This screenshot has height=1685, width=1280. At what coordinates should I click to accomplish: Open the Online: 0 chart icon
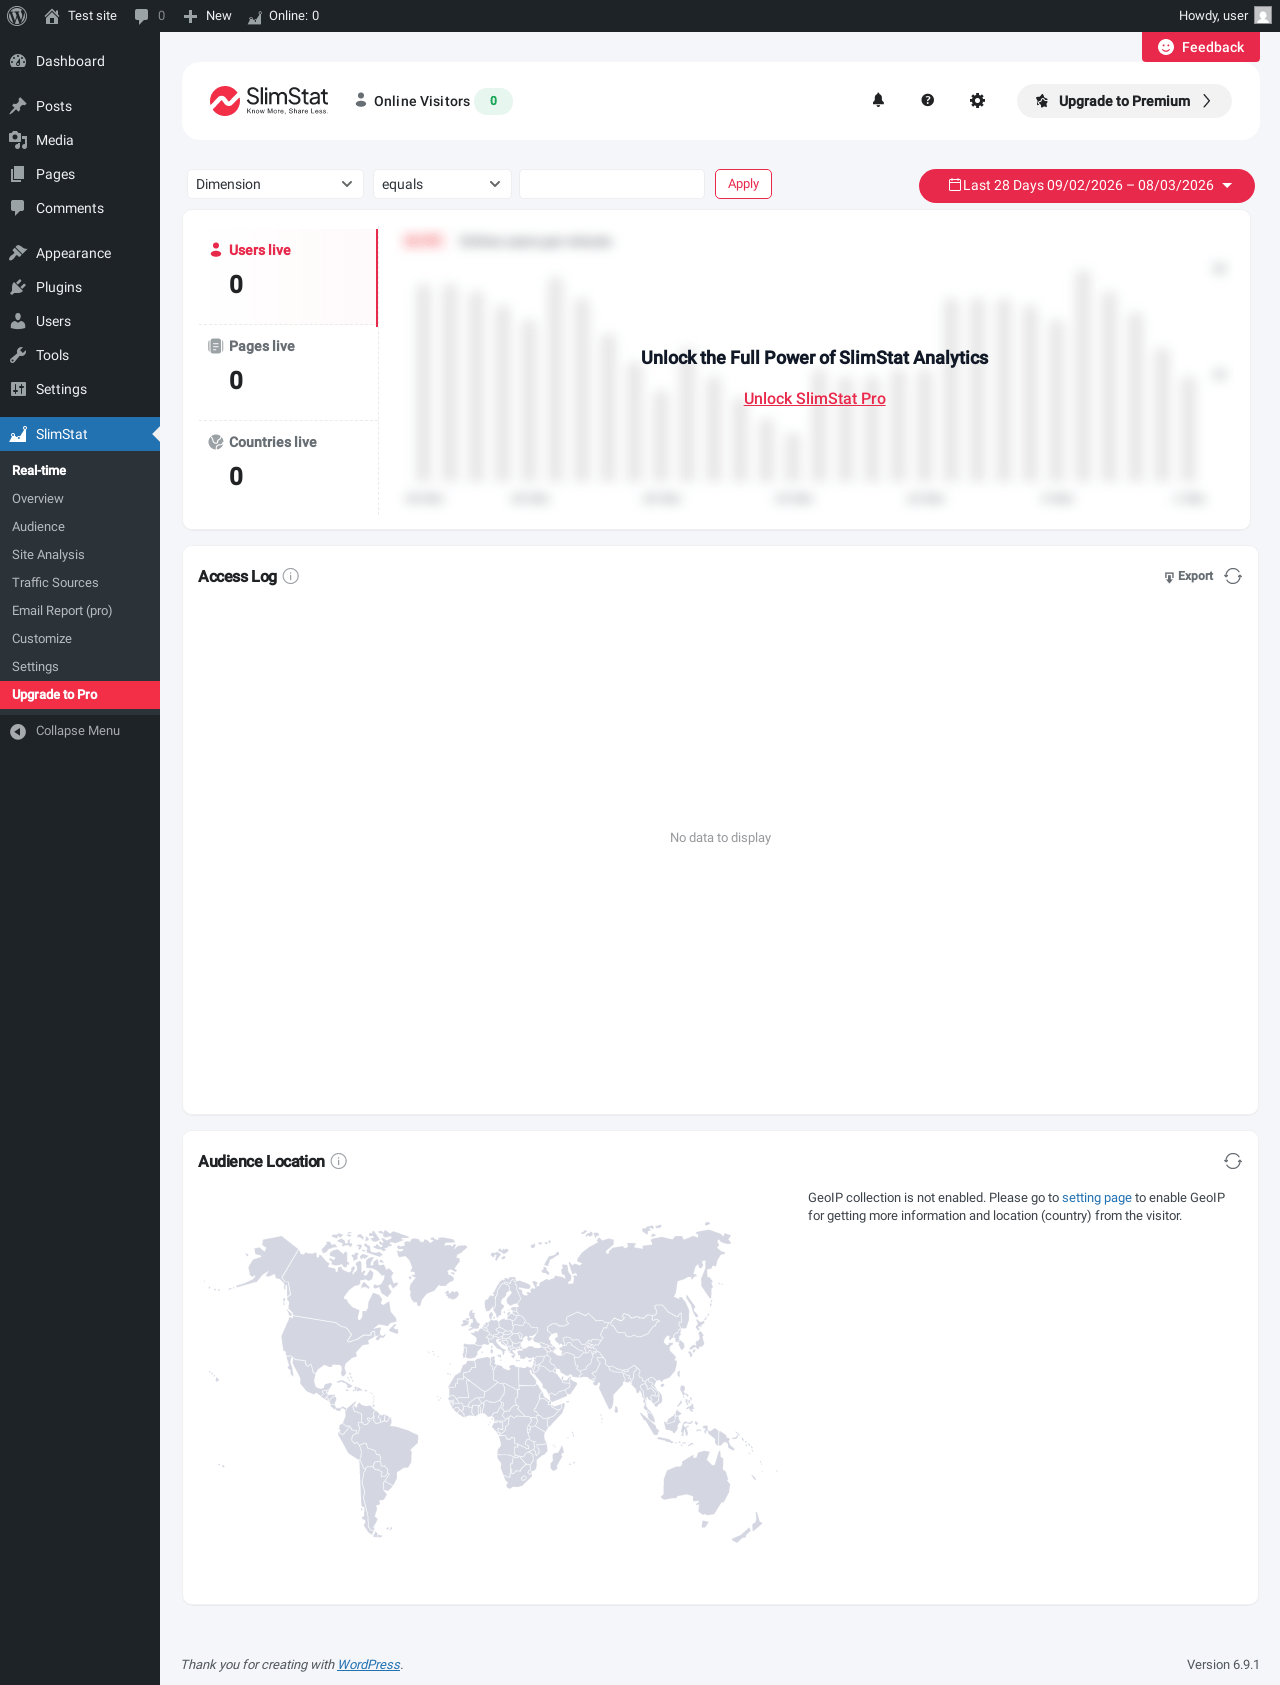click(x=255, y=16)
